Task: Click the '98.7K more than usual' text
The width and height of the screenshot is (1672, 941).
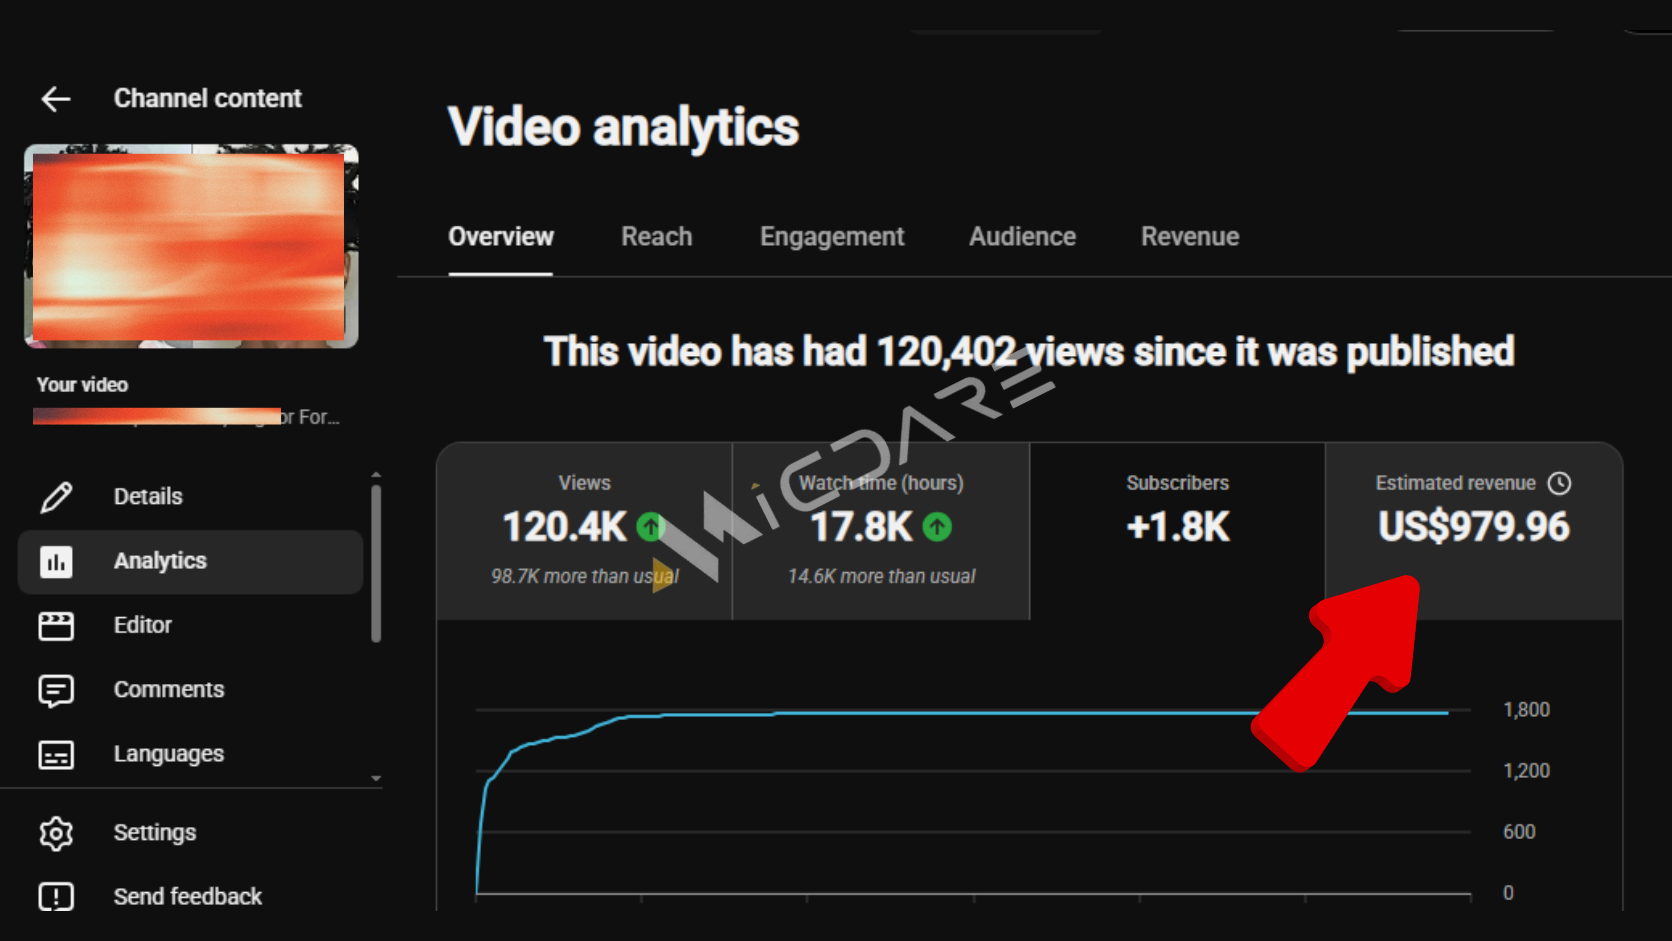Action: tap(585, 576)
